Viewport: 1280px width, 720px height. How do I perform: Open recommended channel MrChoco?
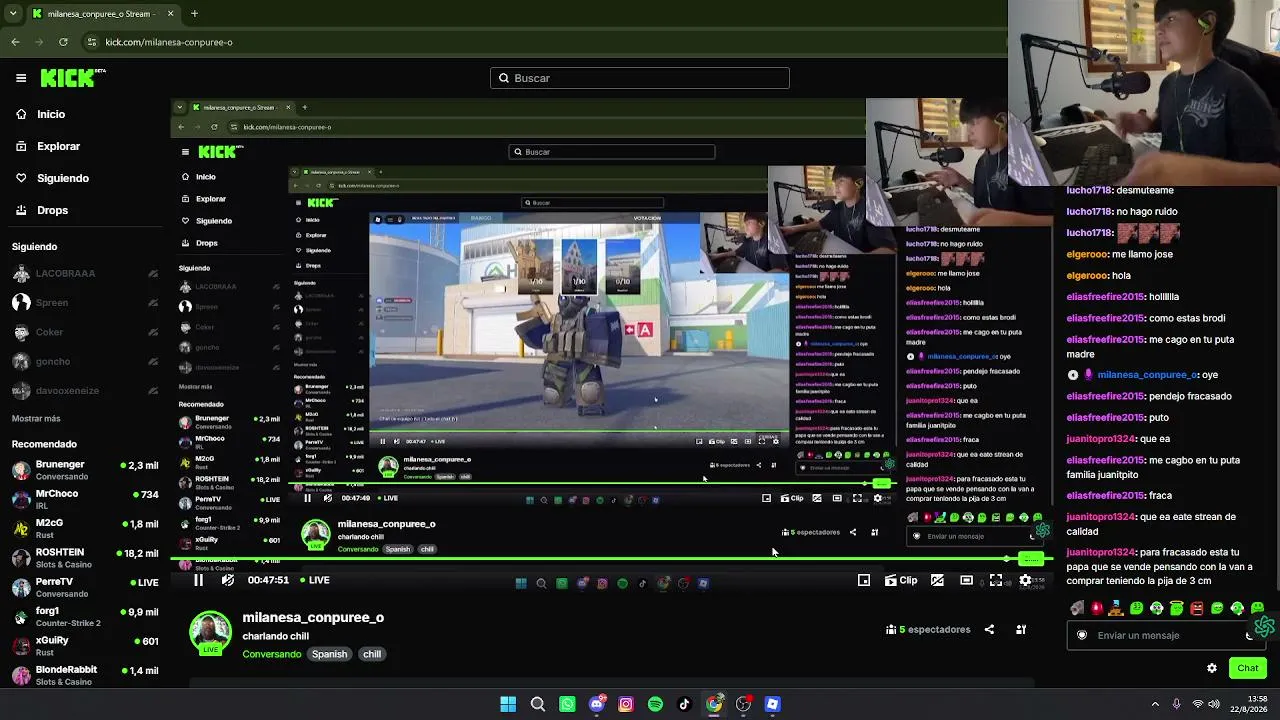click(x=84, y=499)
